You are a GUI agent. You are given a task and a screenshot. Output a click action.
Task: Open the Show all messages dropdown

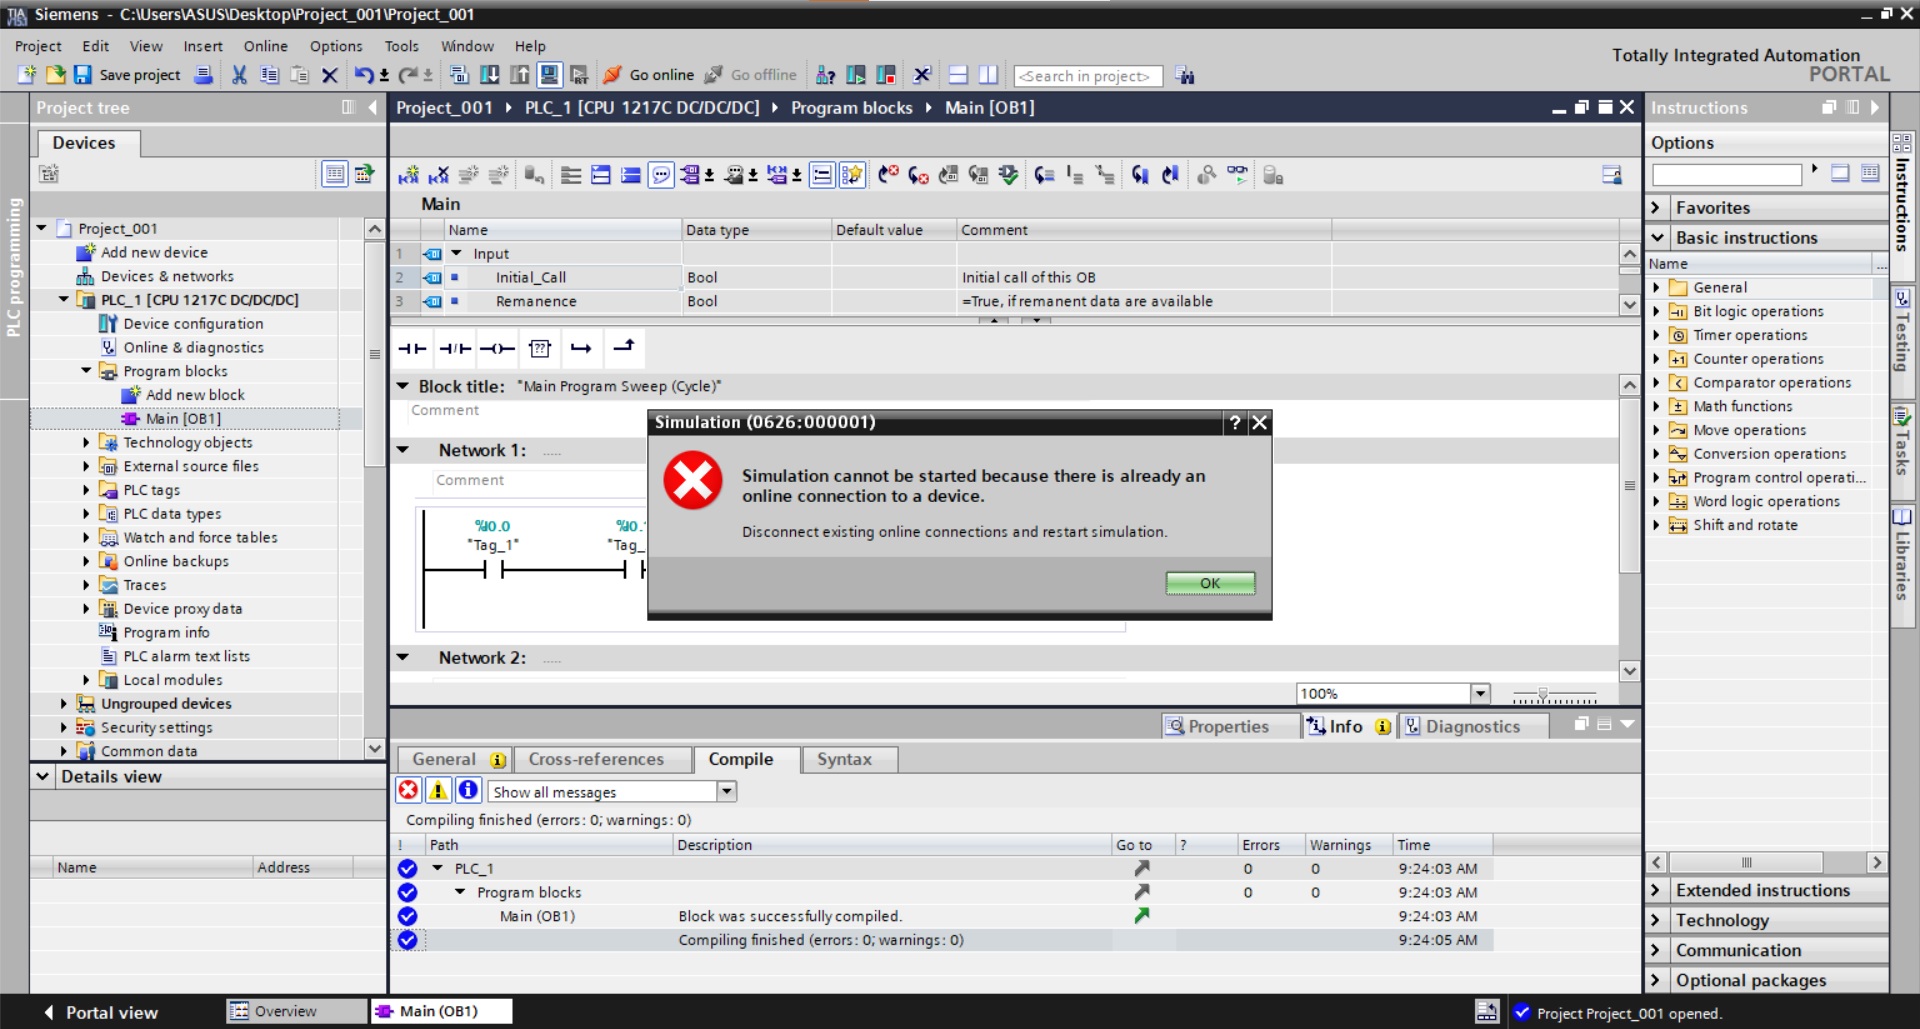[x=727, y=791]
